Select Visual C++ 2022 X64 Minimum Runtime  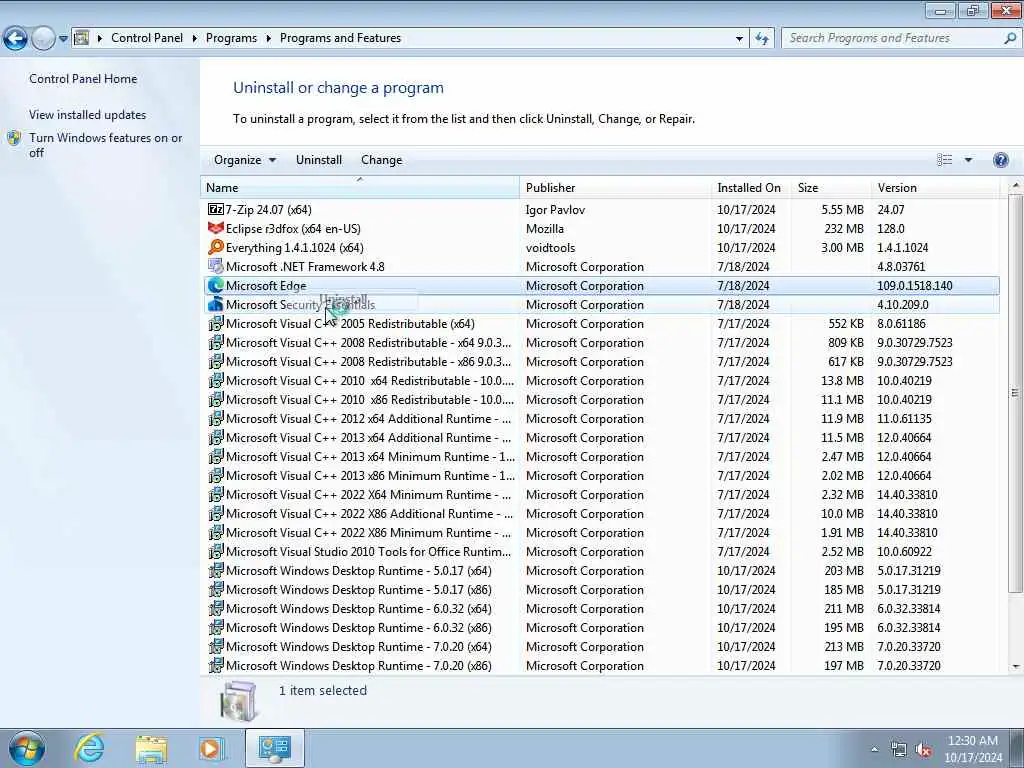pos(600,494)
